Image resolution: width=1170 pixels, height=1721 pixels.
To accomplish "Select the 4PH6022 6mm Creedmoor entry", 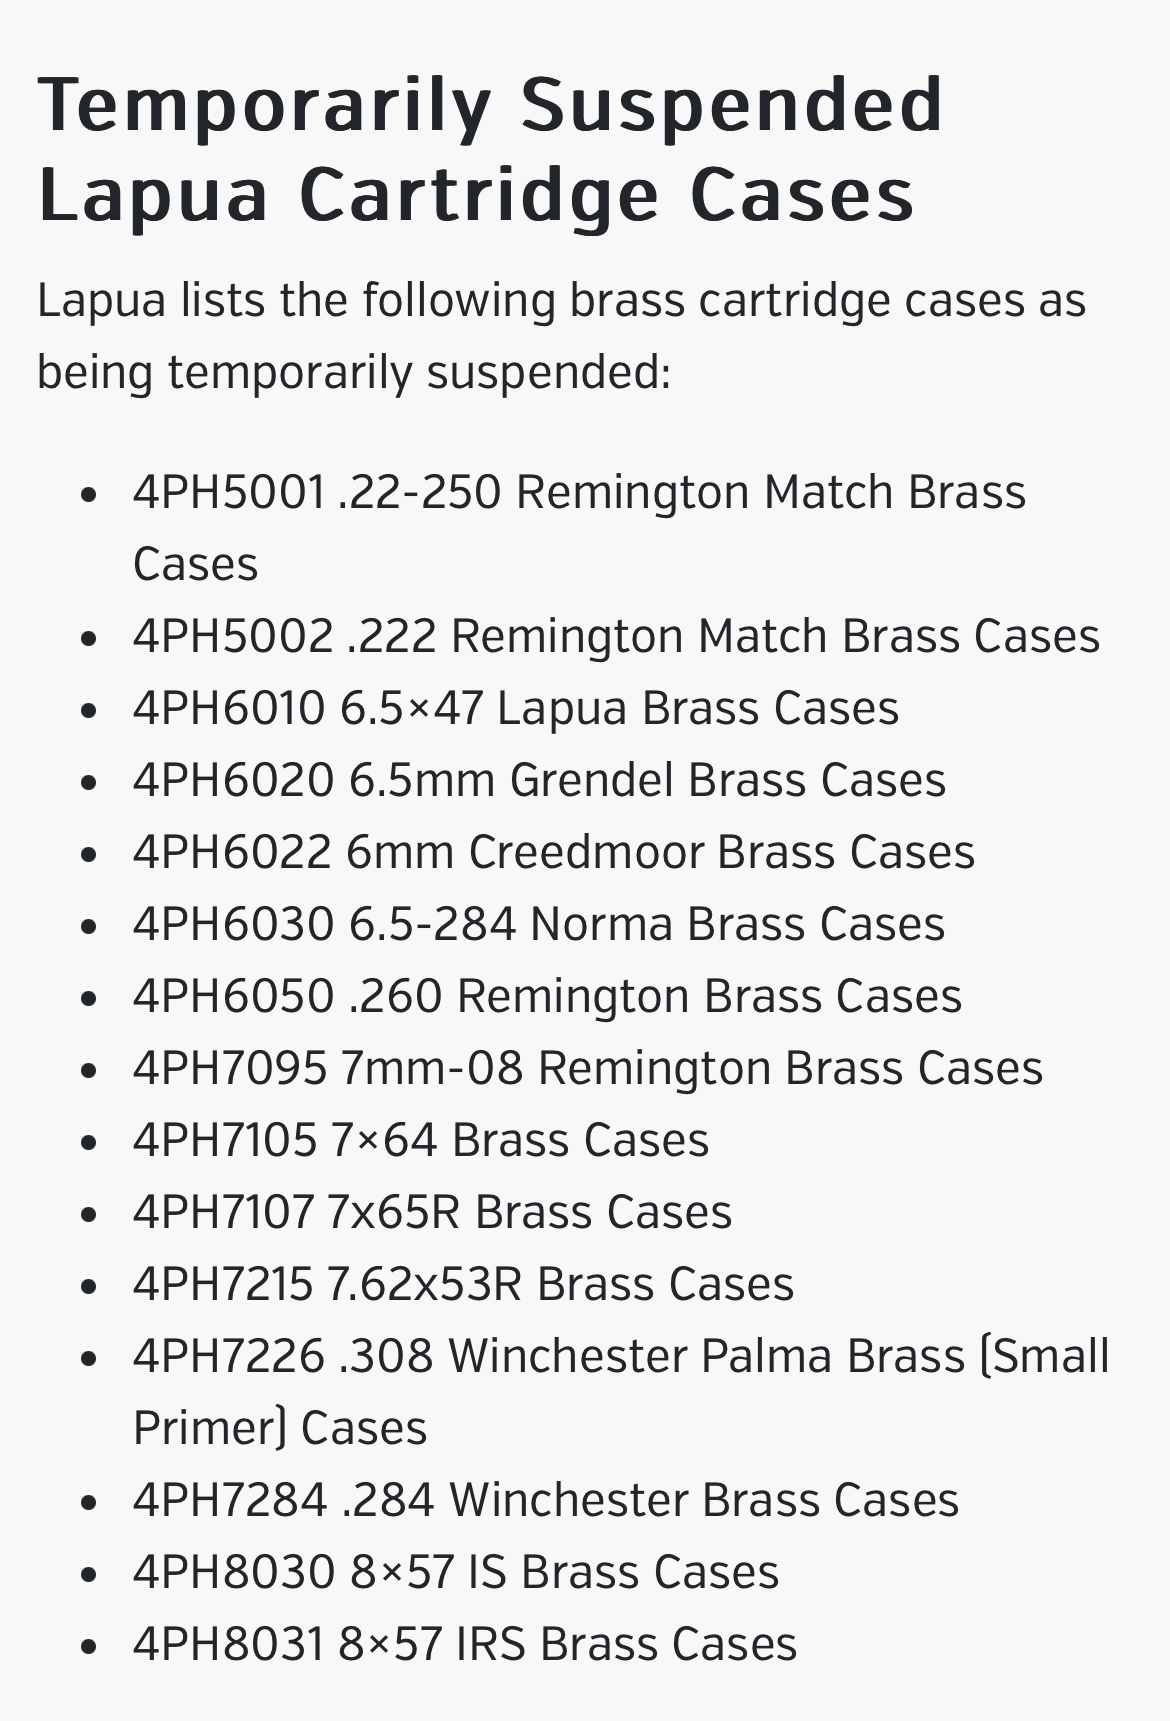I will click(553, 852).
